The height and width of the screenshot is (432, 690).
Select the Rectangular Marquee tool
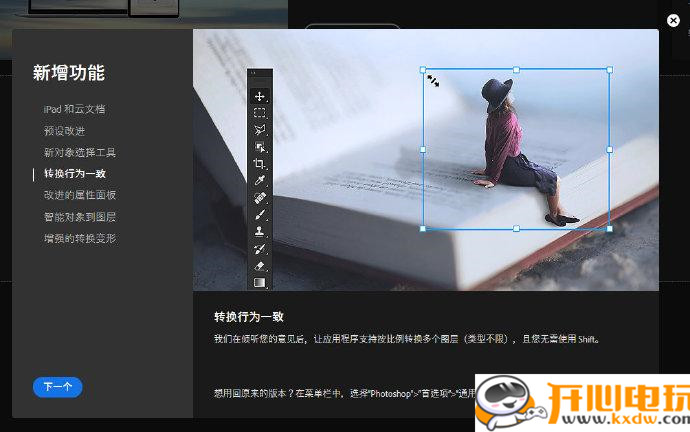pos(260,113)
